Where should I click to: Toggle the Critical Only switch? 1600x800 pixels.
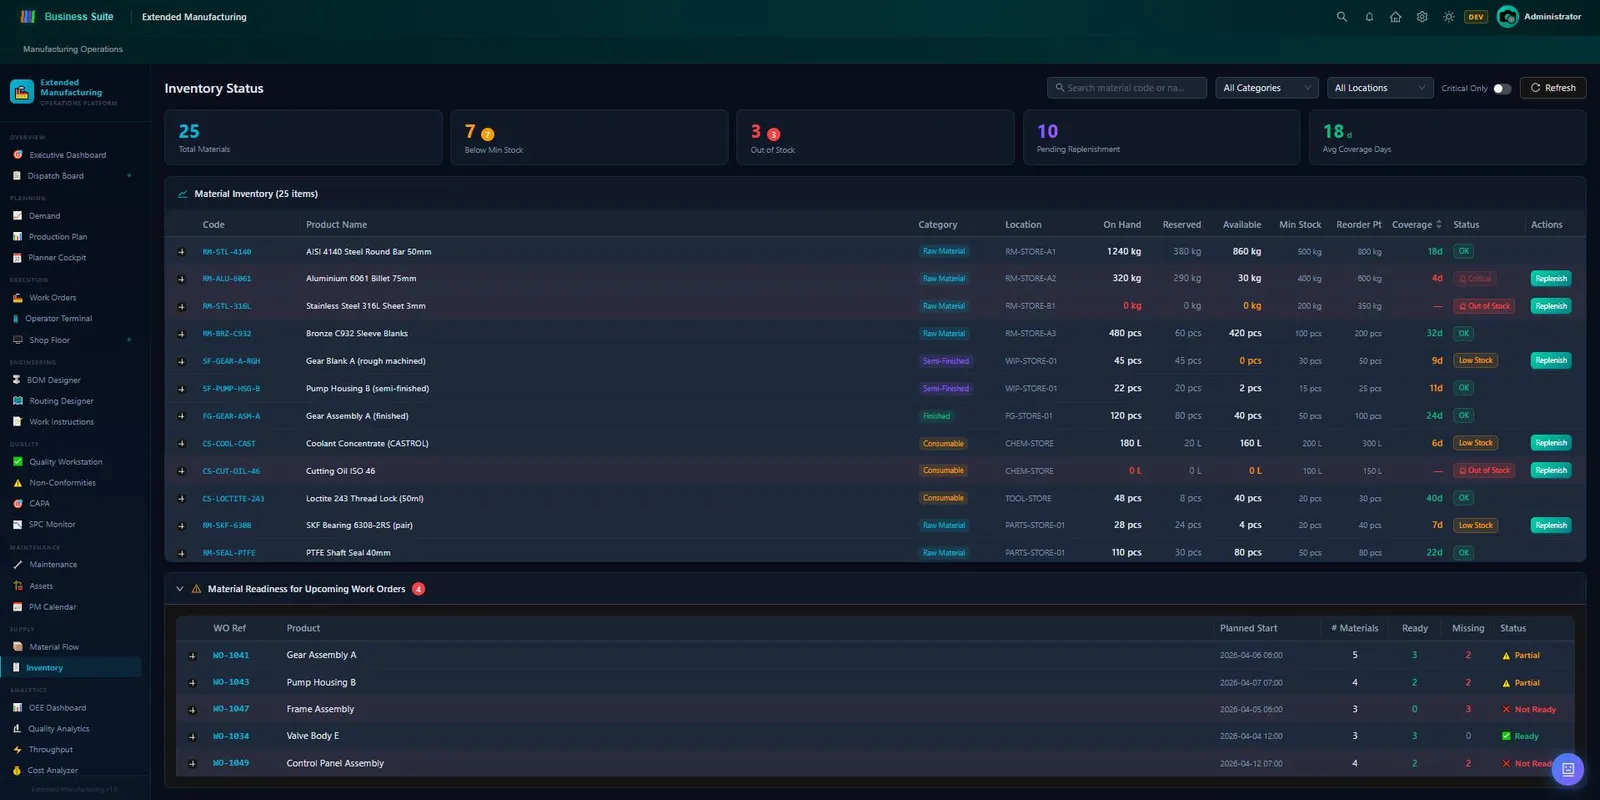point(1501,88)
